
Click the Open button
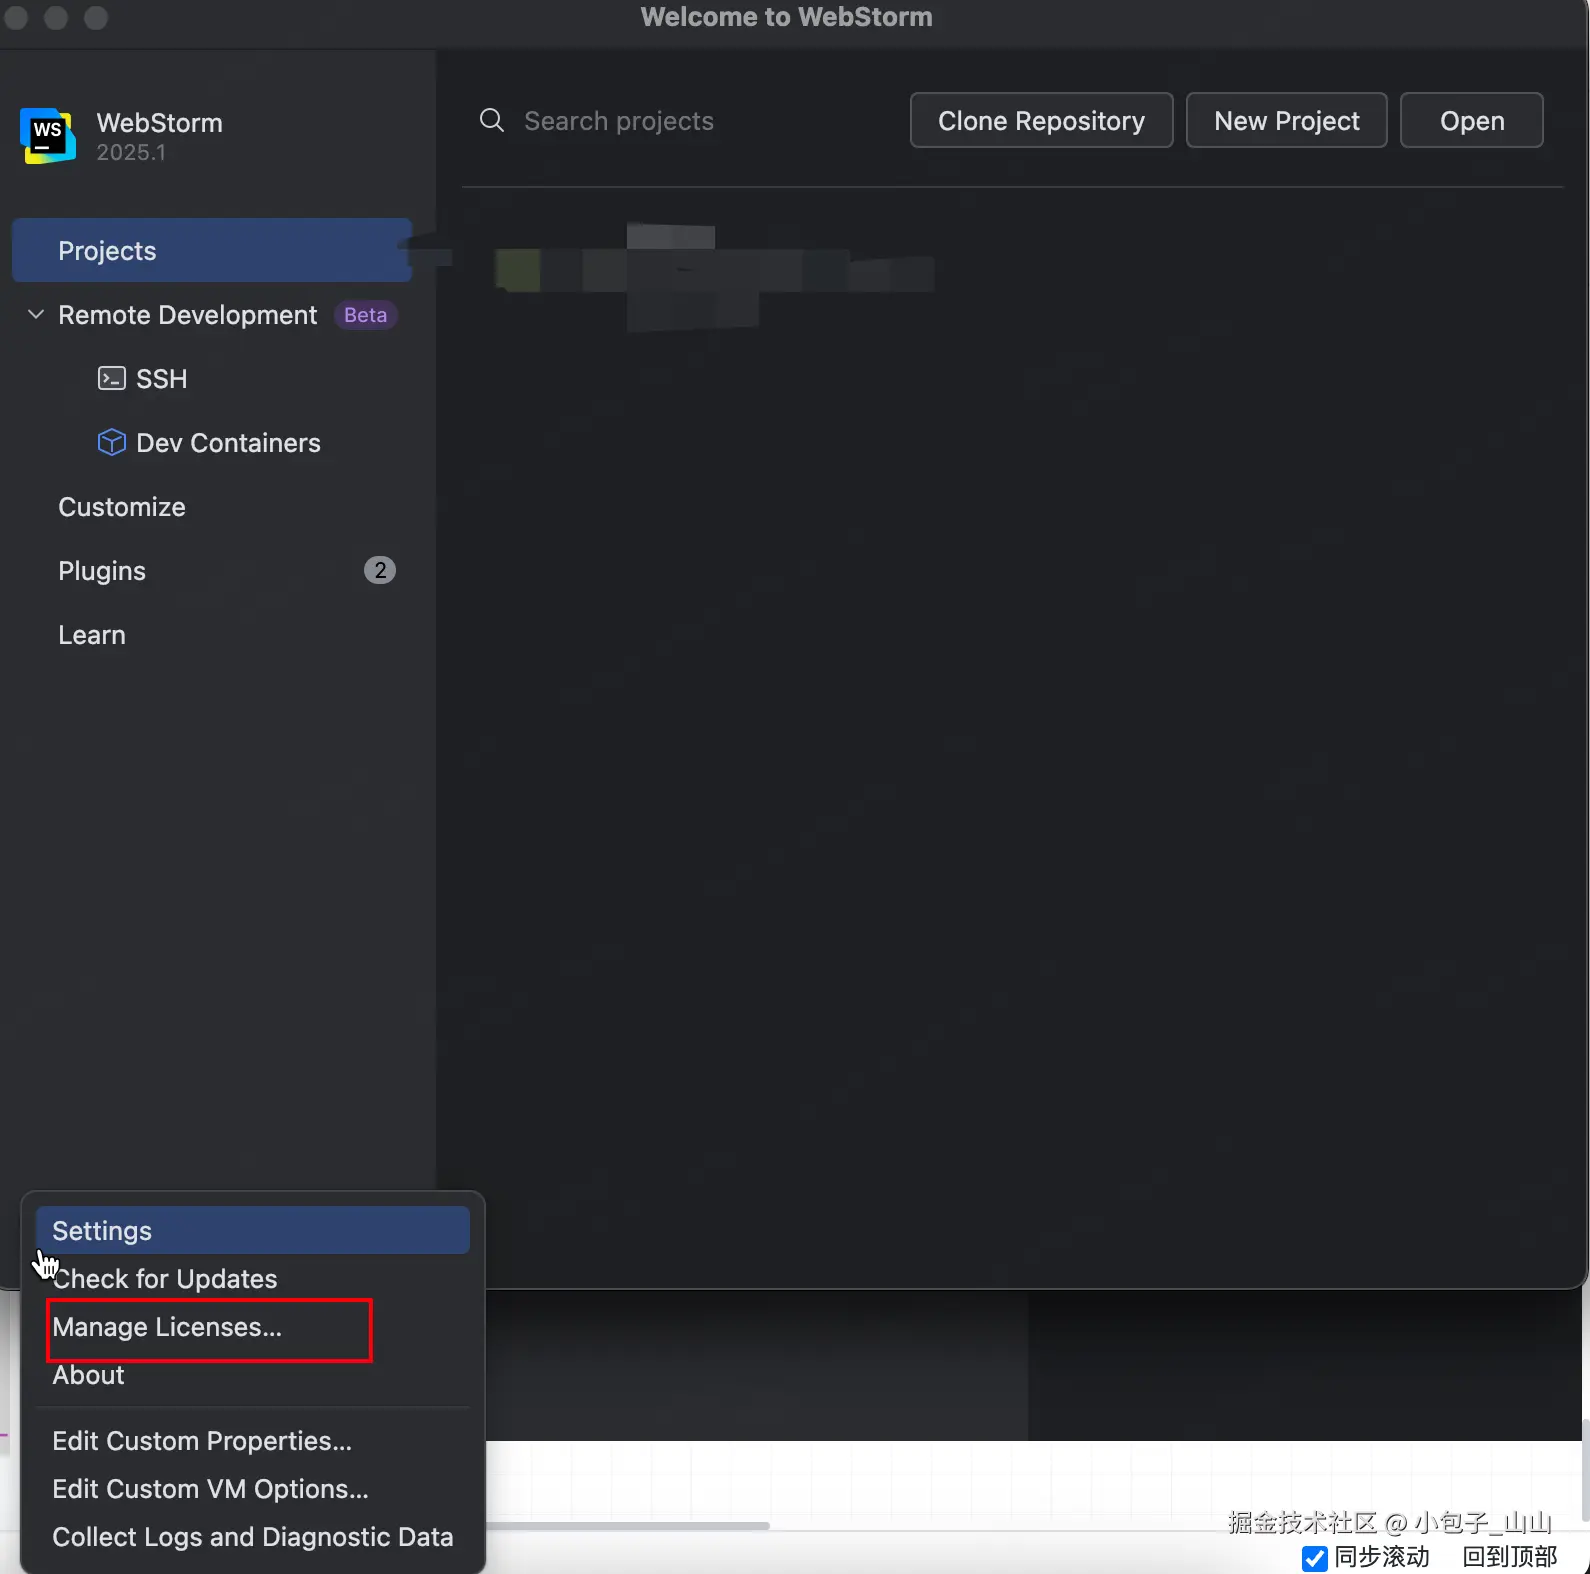tap(1471, 120)
